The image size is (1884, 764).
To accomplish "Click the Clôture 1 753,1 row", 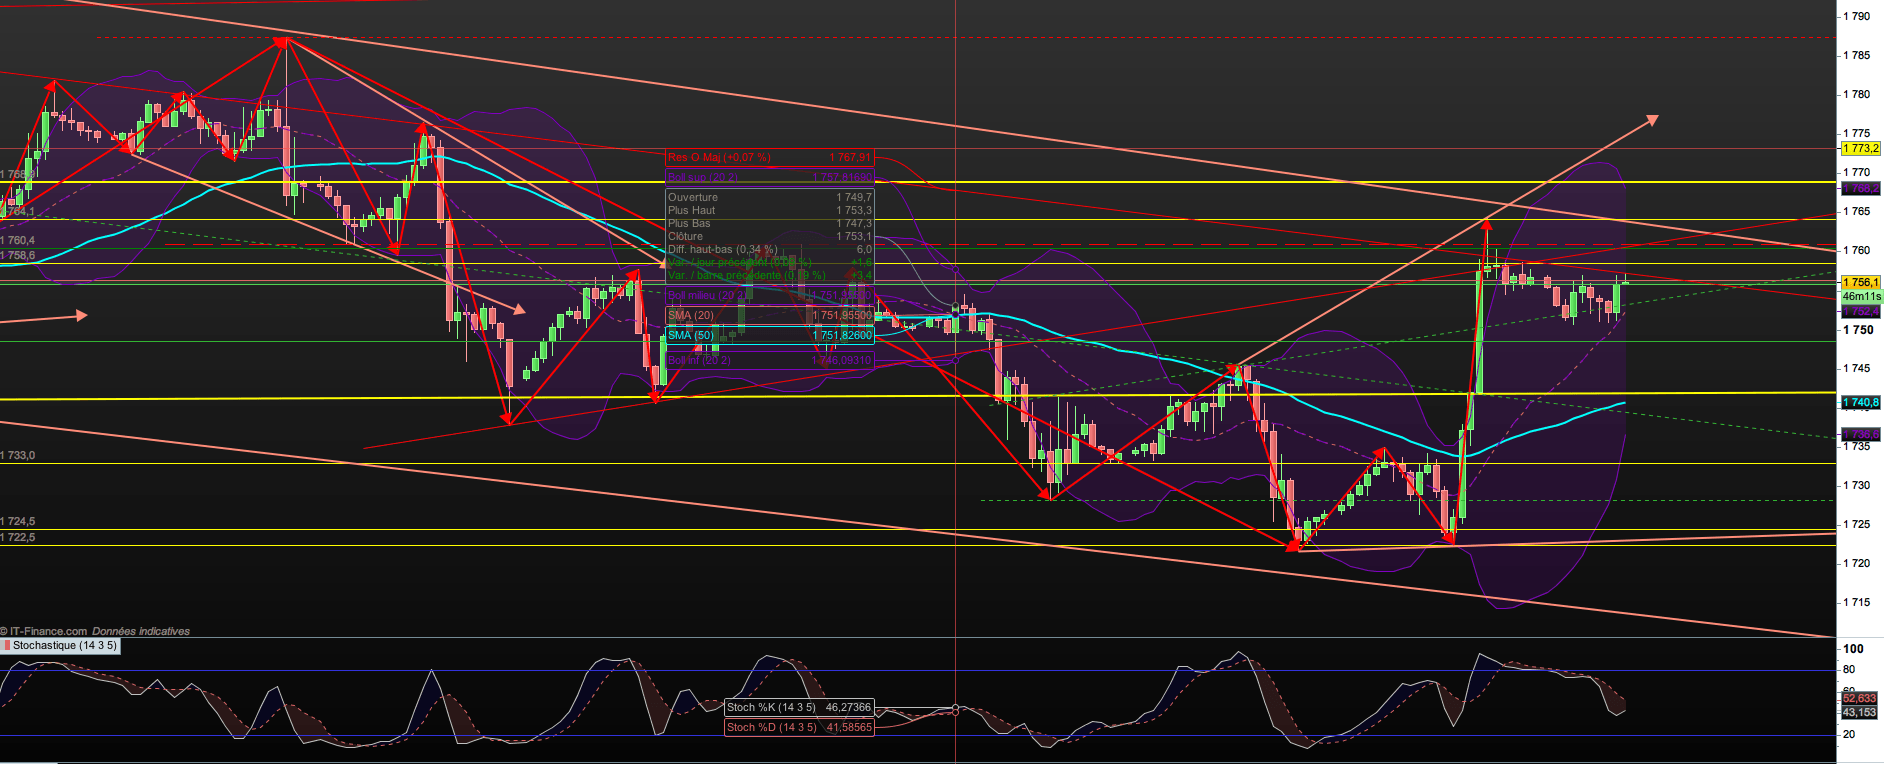I will (x=770, y=237).
